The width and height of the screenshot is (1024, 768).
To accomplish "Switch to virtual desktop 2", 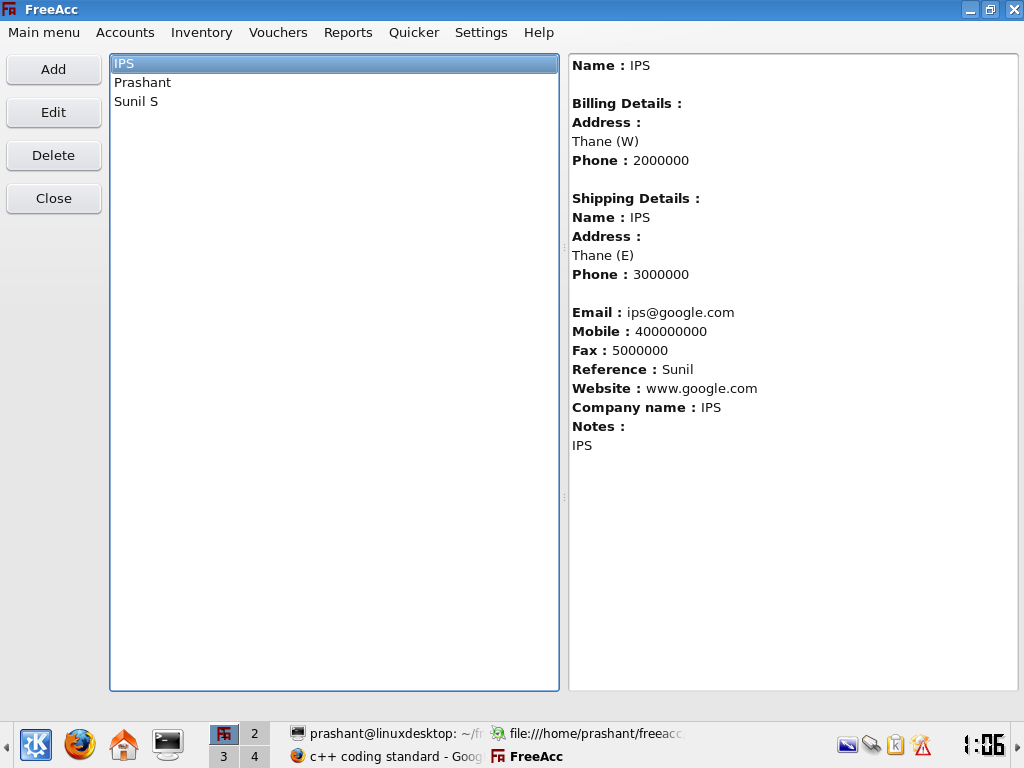I will [255, 733].
